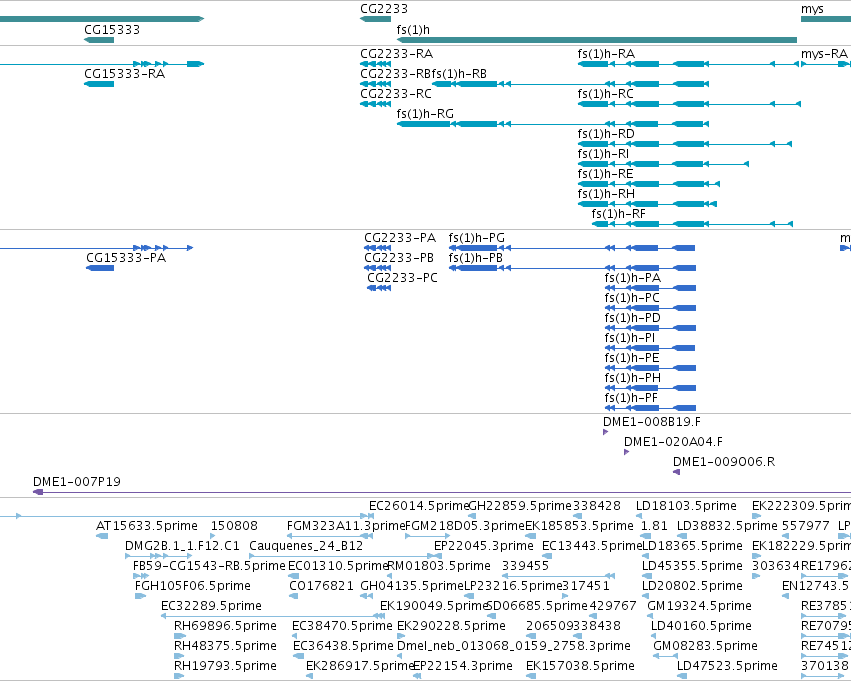Select EST EP22045.3prime

click(x=484, y=546)
